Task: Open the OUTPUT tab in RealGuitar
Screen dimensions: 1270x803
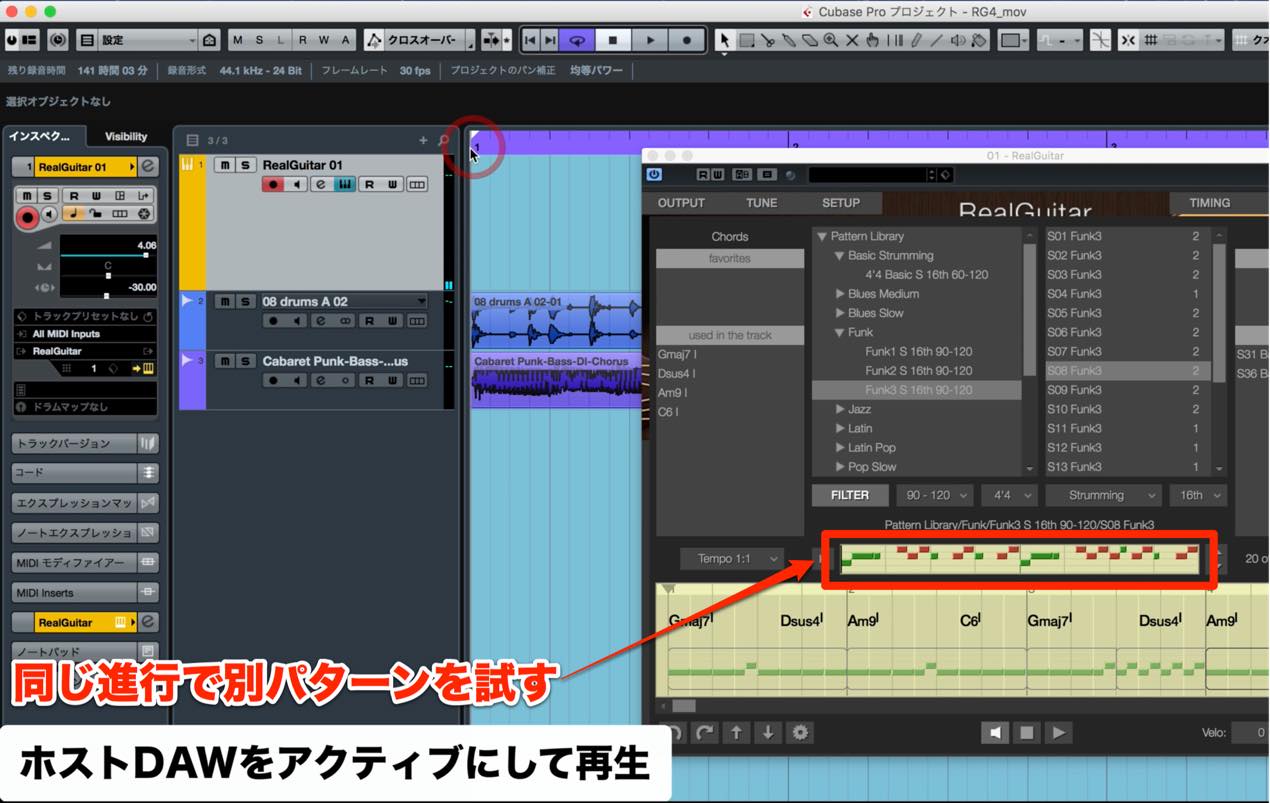Action: [x=681, y=203]
